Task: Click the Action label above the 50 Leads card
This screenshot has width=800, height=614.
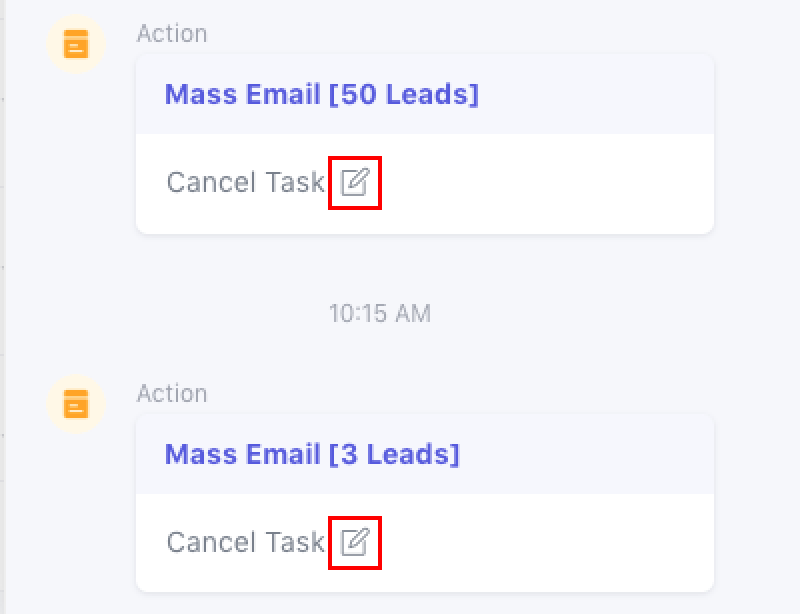Action: [172, 33]
